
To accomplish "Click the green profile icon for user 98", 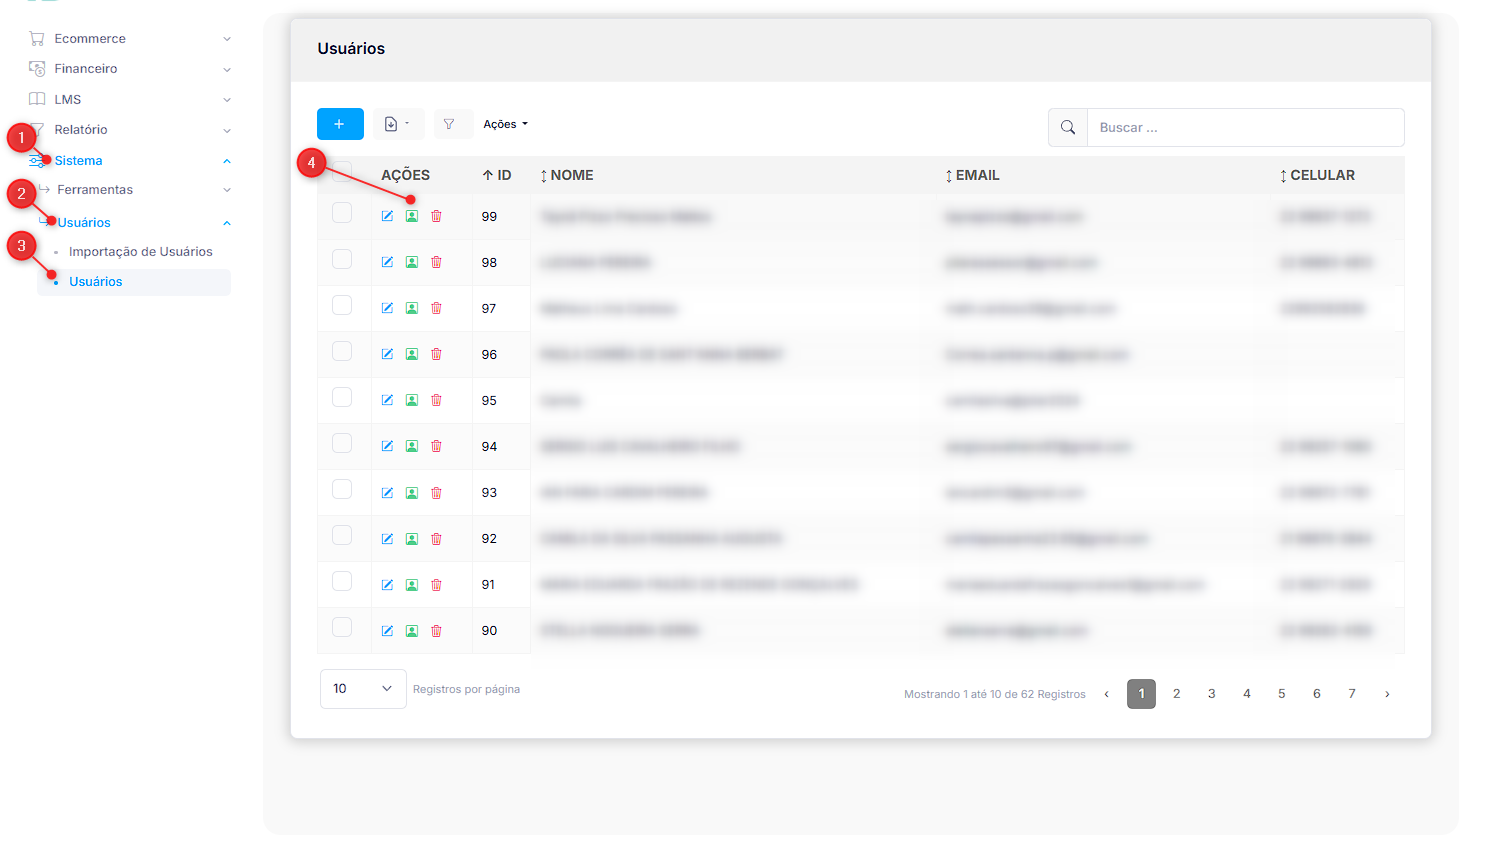I will [x=412, y=262].
